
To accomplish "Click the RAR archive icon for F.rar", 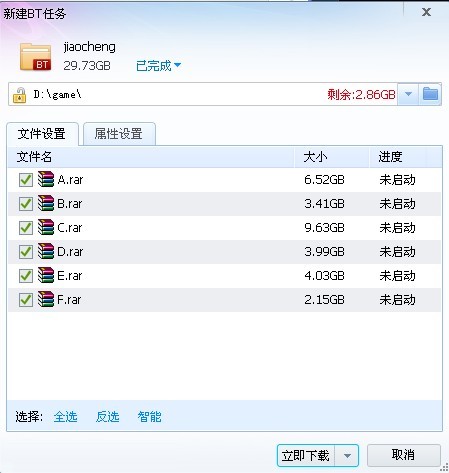I will [46, 299].
